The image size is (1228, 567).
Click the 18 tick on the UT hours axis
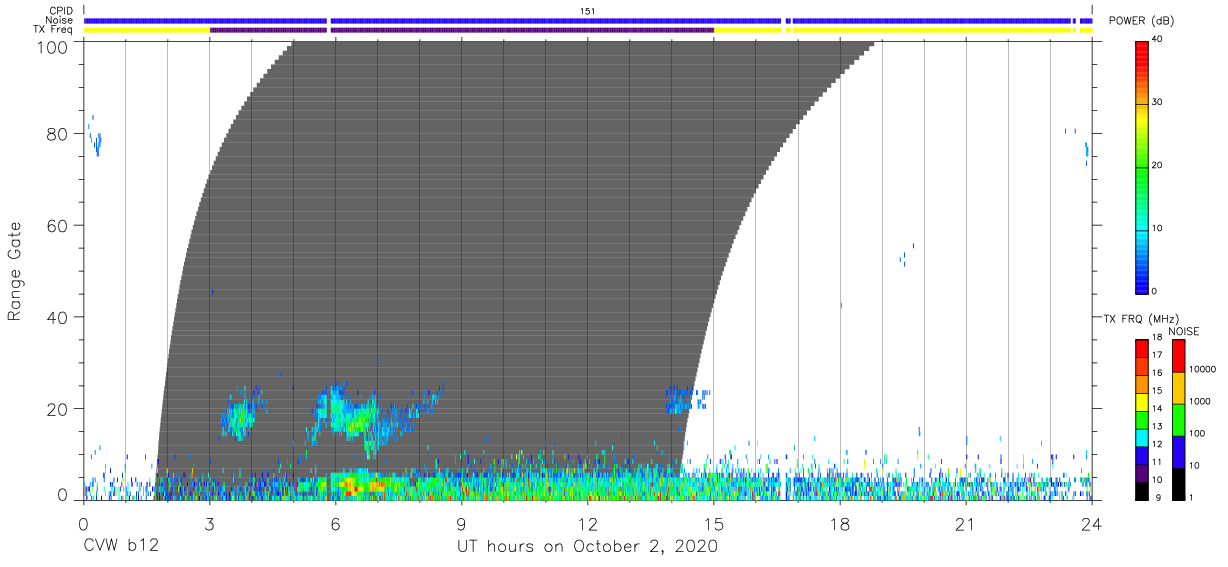(x=840, y=524)
